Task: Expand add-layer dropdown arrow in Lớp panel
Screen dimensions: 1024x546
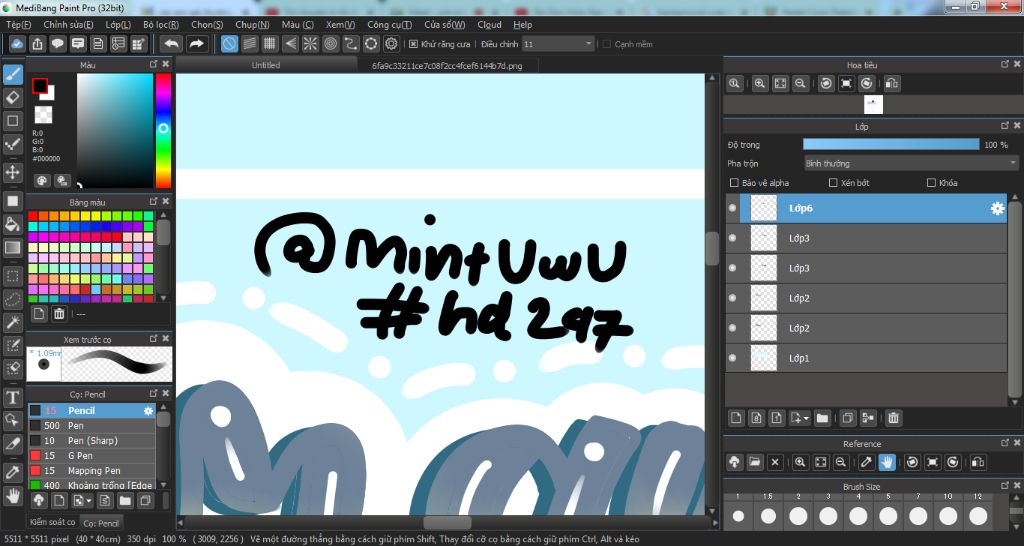Action: (807, 418)
